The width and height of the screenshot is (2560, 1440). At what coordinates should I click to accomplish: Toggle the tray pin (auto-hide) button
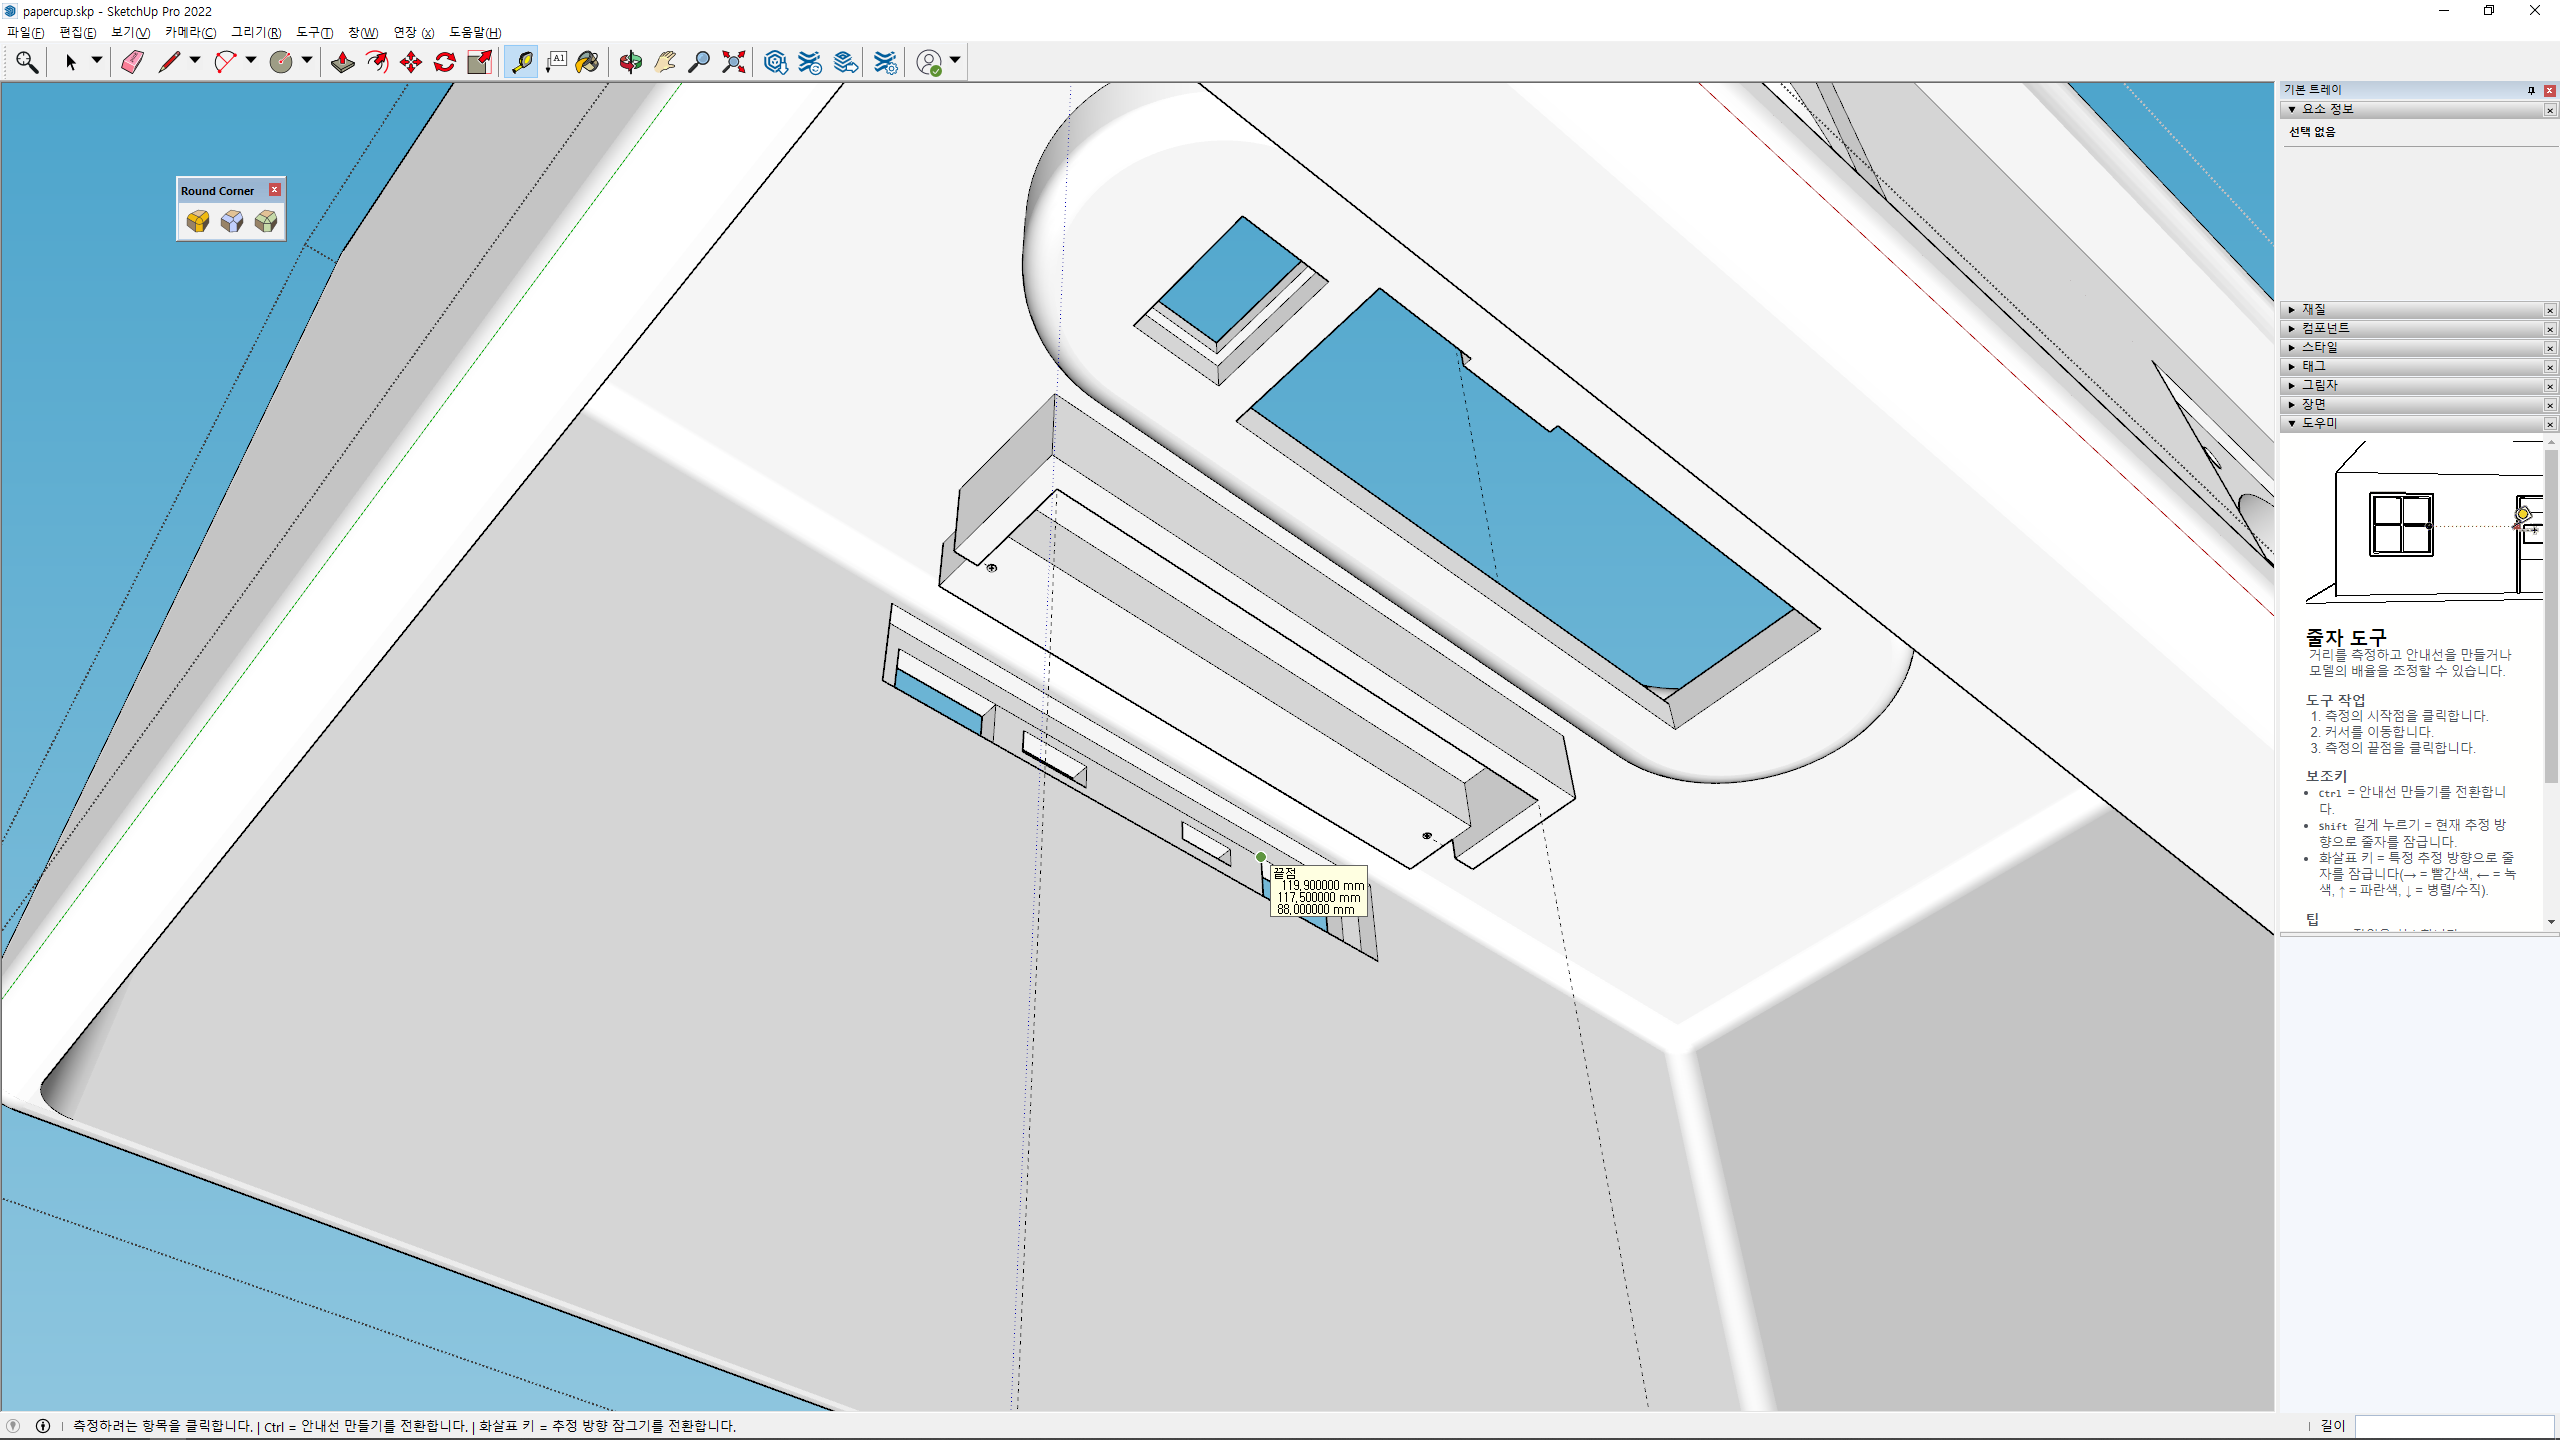[x=2531, y=90]
